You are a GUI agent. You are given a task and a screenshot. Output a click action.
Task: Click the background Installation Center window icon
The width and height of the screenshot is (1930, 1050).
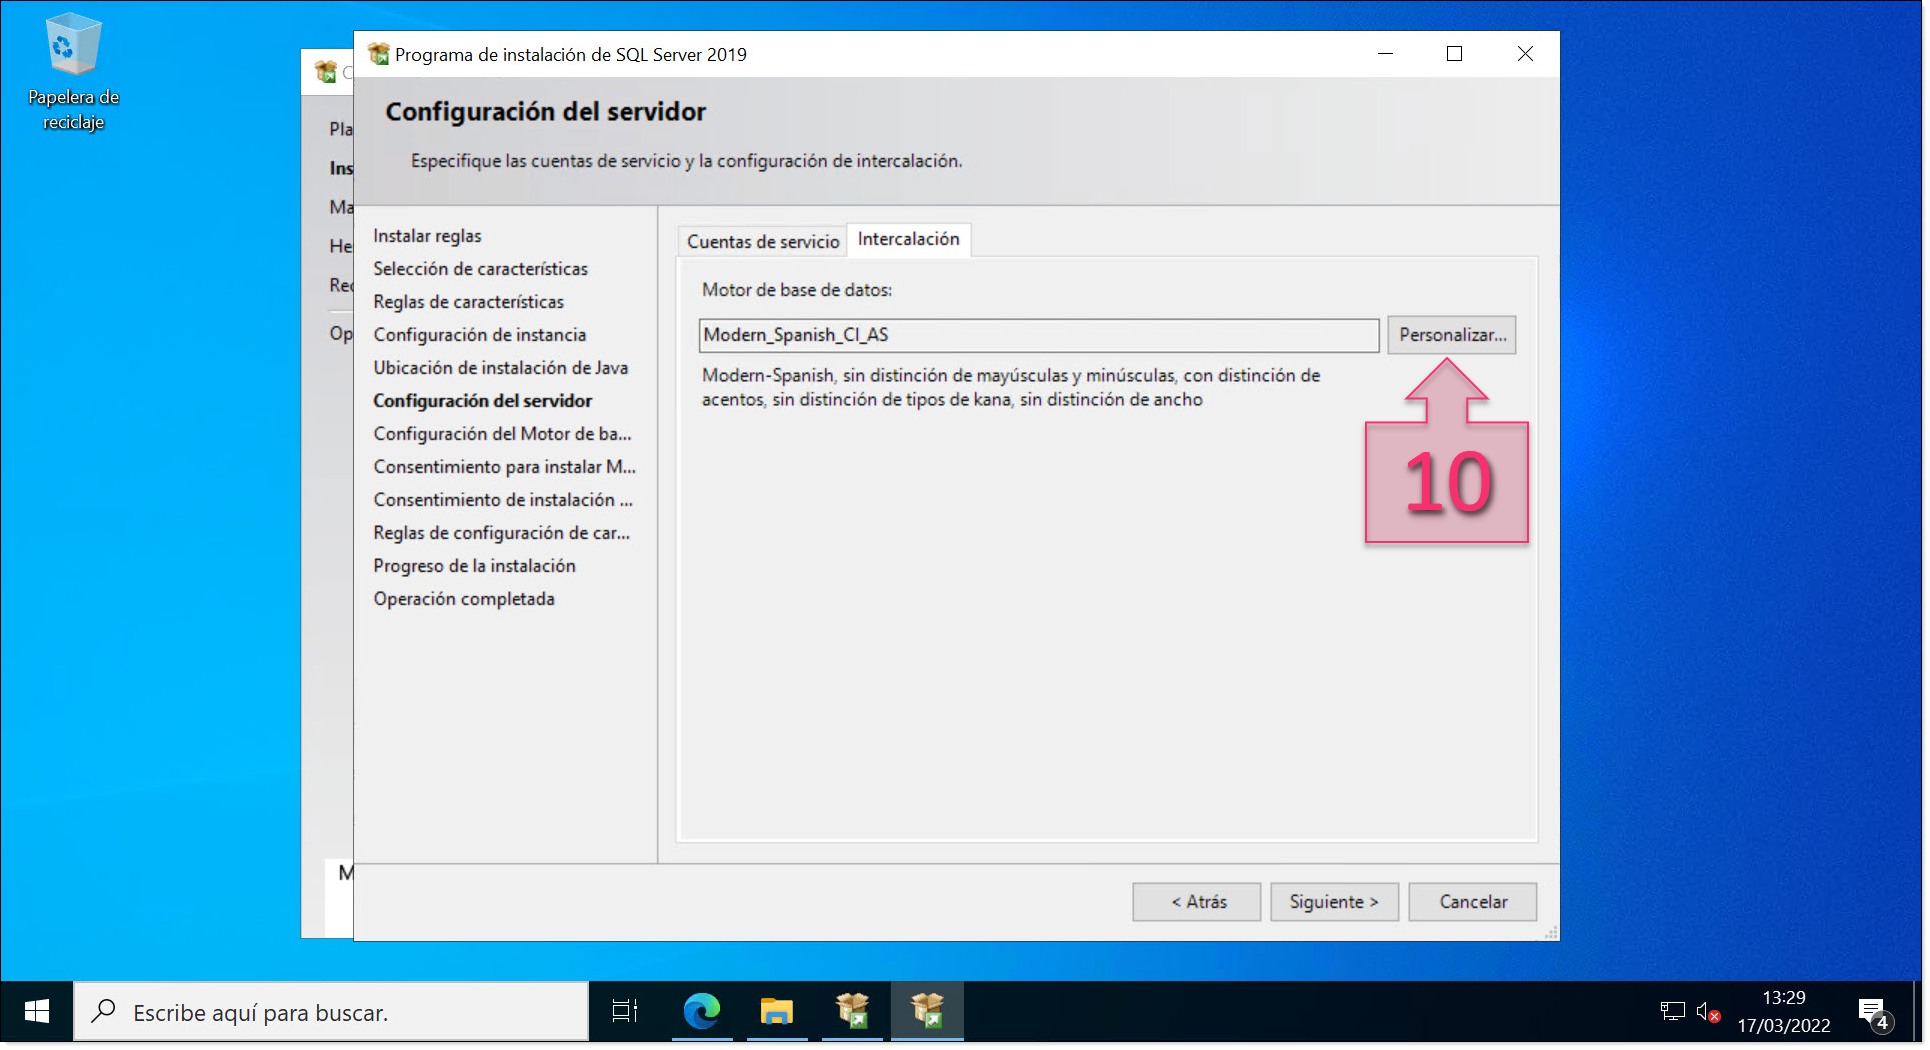tap(326, 72)
